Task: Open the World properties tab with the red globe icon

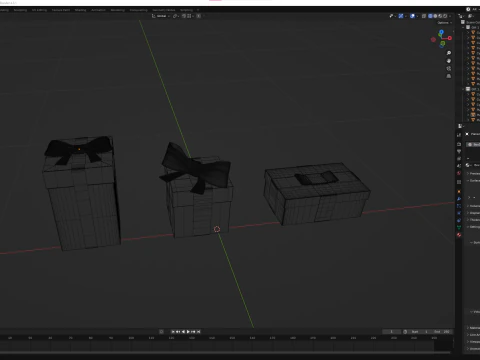Action: 459,173
